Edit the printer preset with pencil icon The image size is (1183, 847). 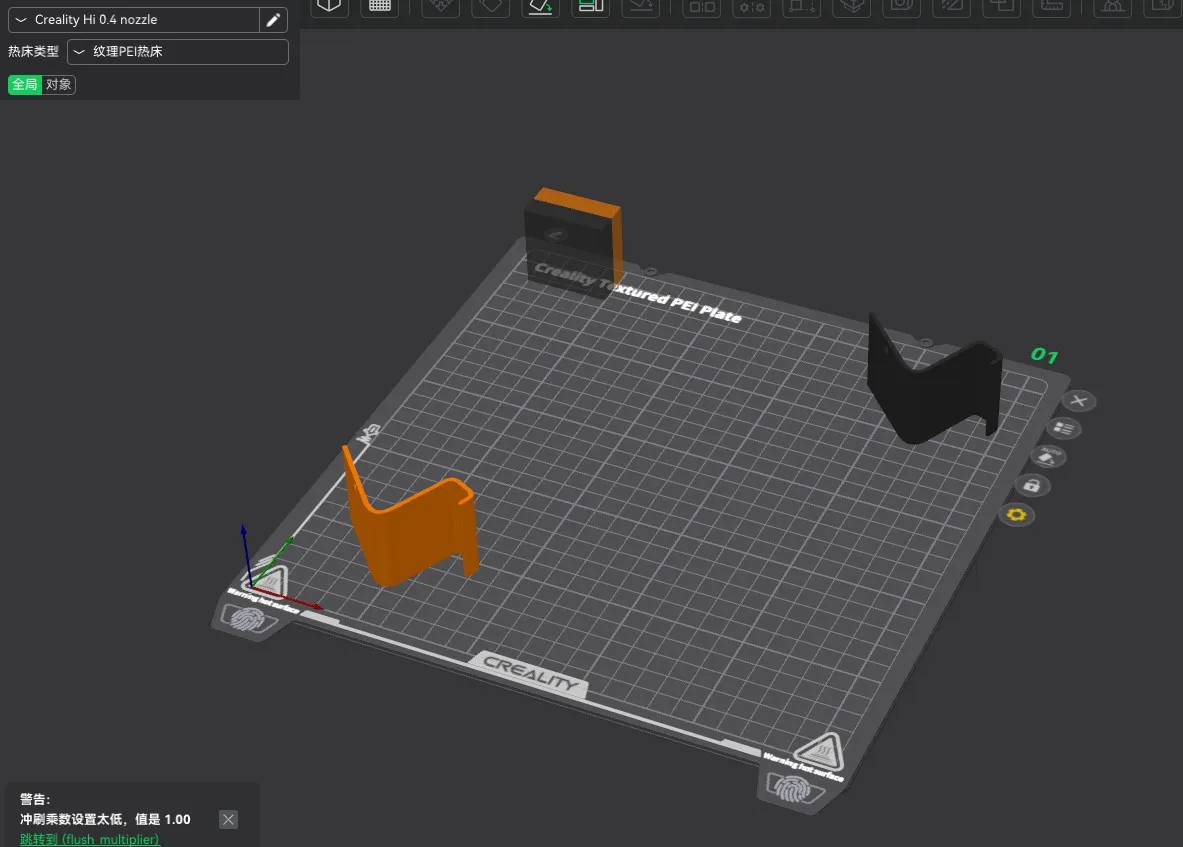273,20
